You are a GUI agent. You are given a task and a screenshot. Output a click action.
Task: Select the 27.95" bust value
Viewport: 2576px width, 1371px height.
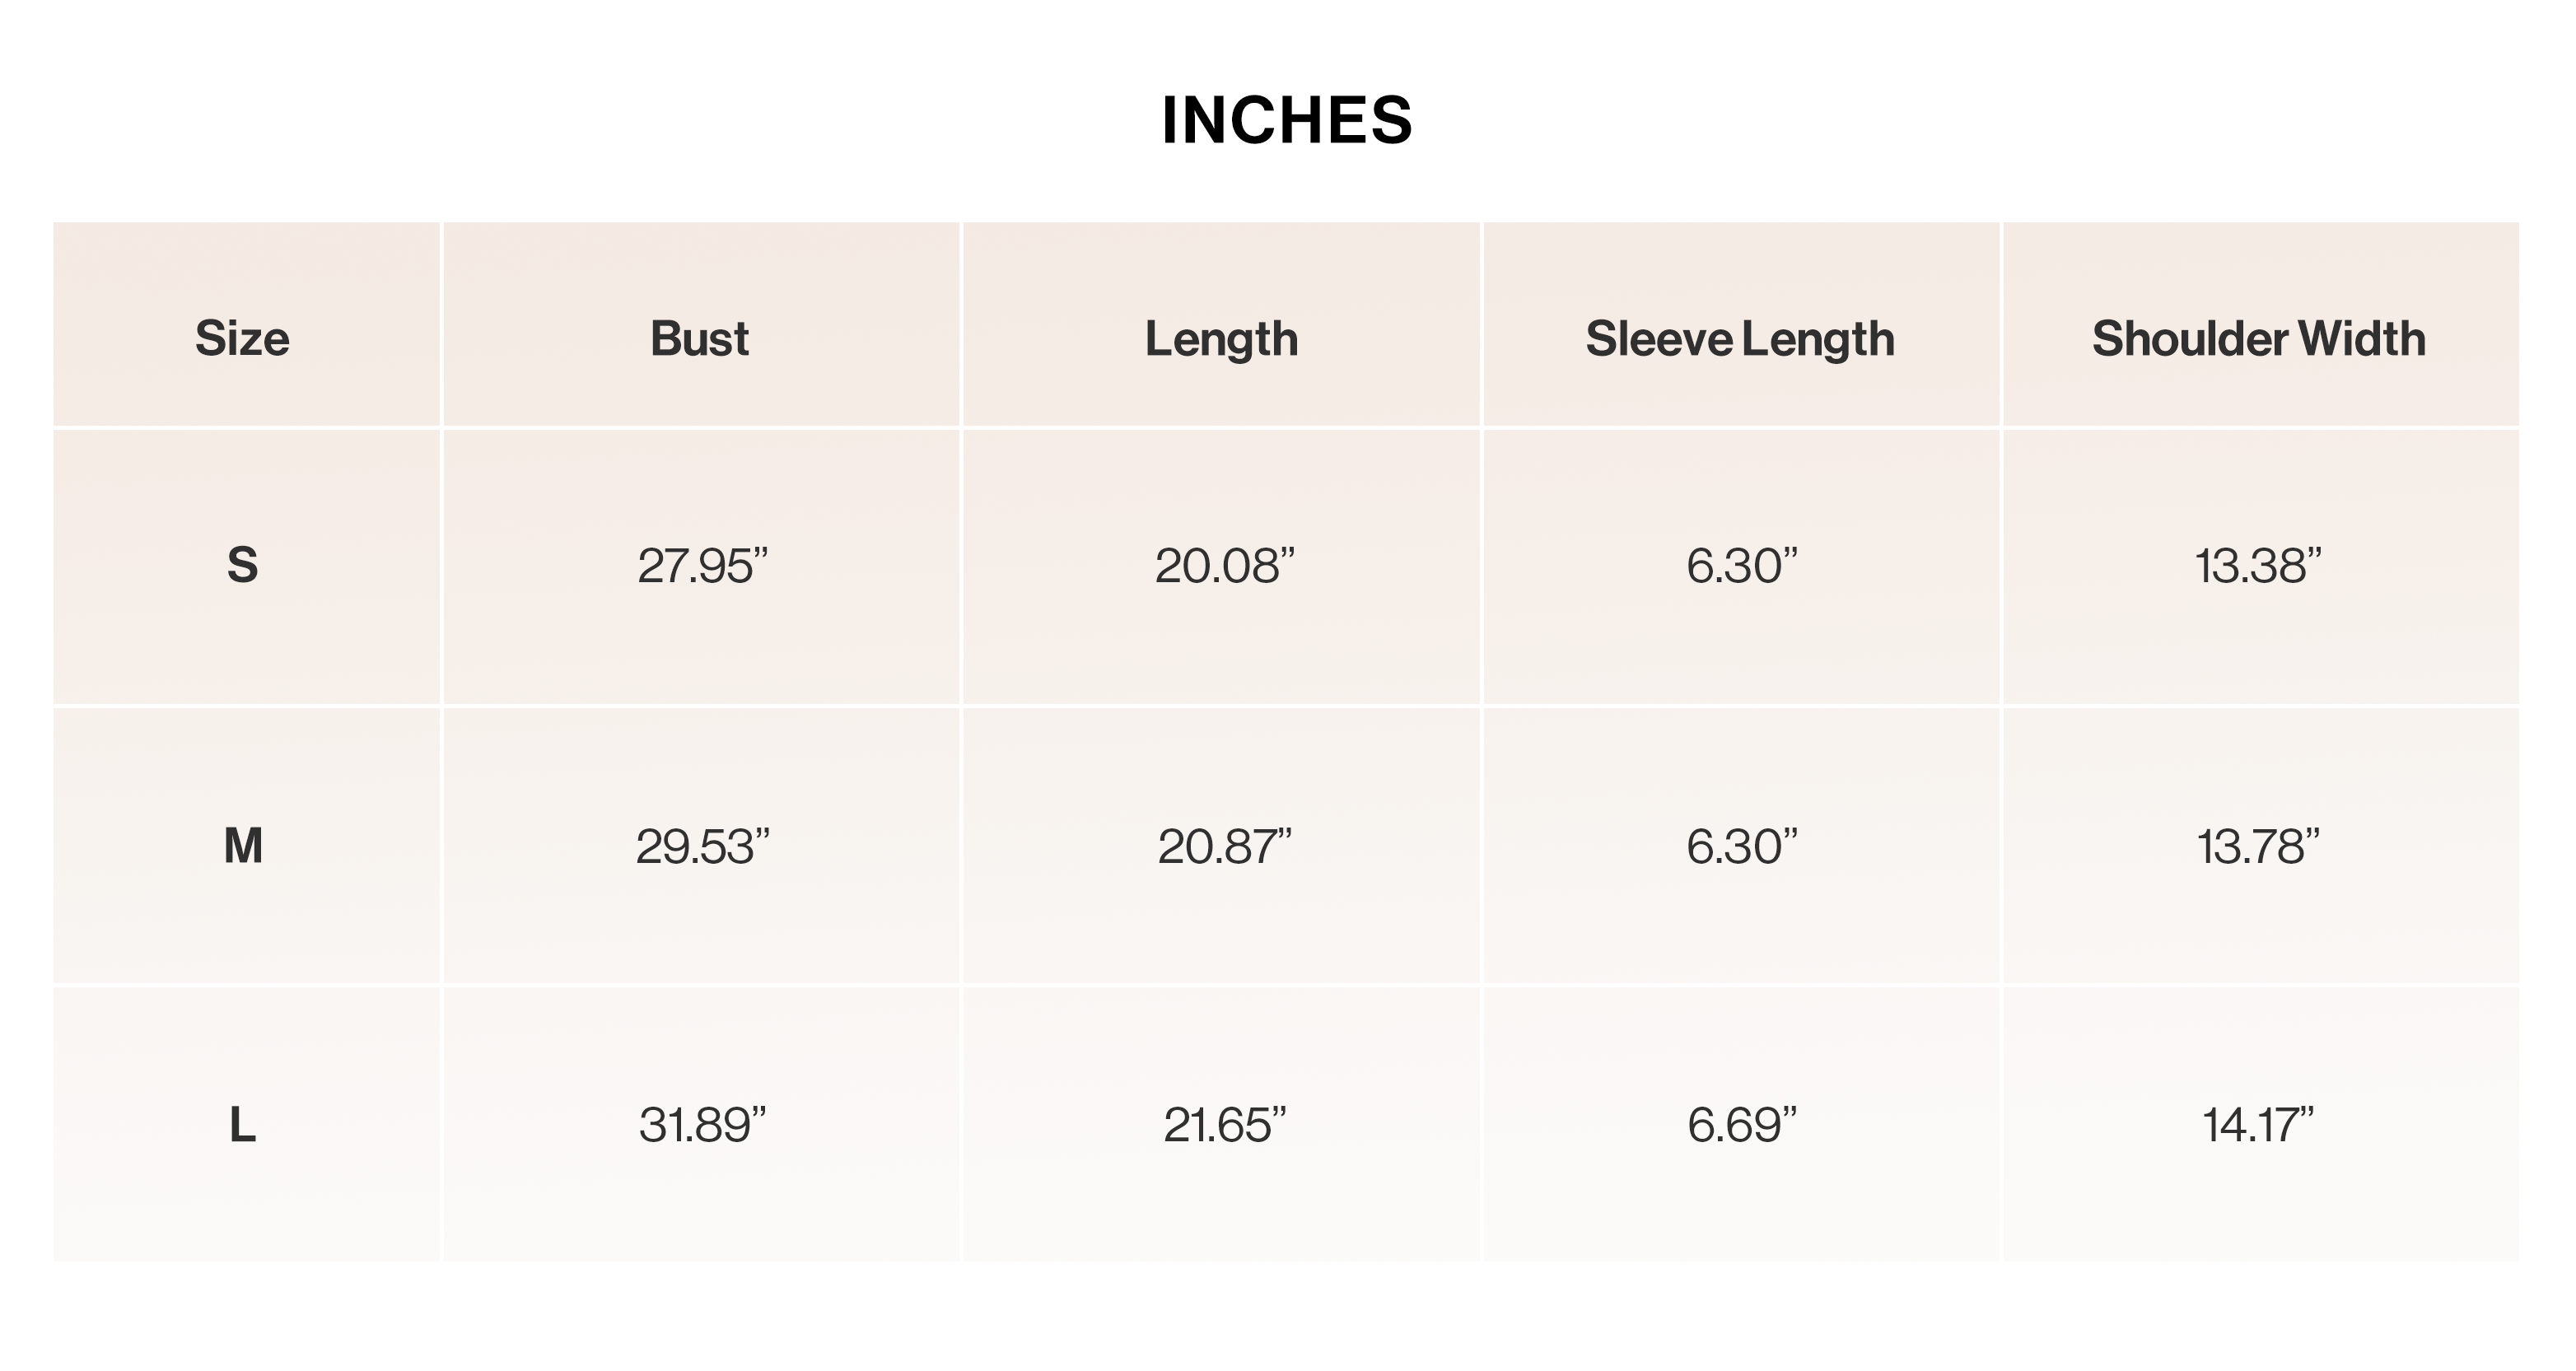coord(703,566)
